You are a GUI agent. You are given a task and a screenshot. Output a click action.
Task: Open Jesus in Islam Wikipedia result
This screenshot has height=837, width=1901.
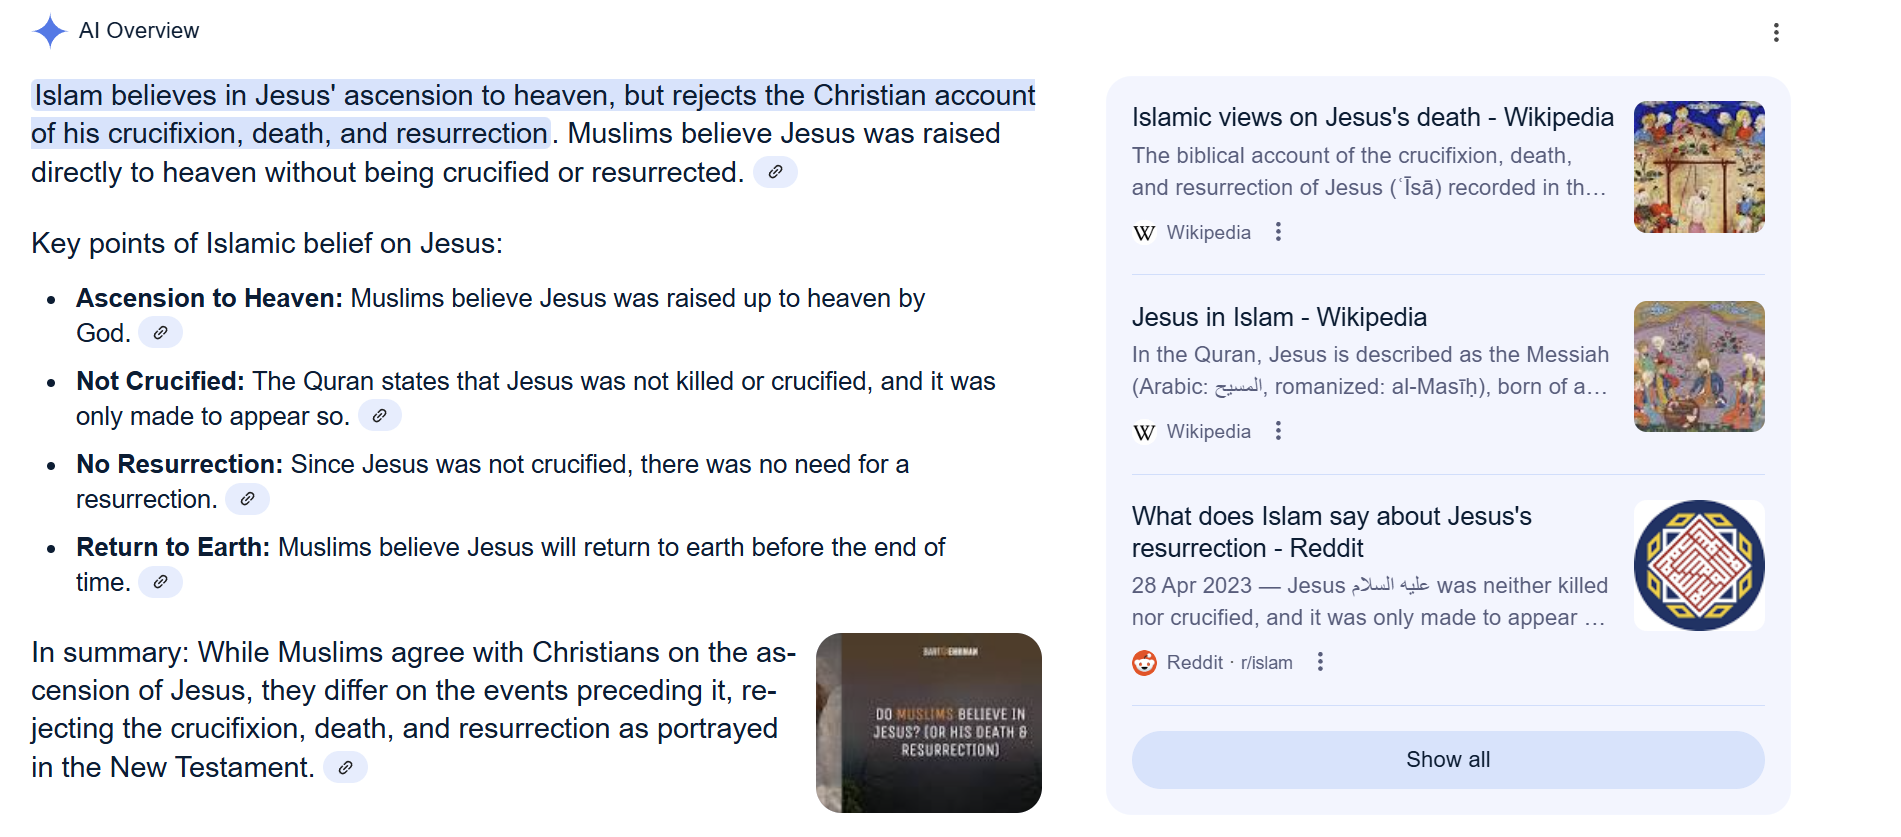pyautogui.click(x=1279, y=317)
